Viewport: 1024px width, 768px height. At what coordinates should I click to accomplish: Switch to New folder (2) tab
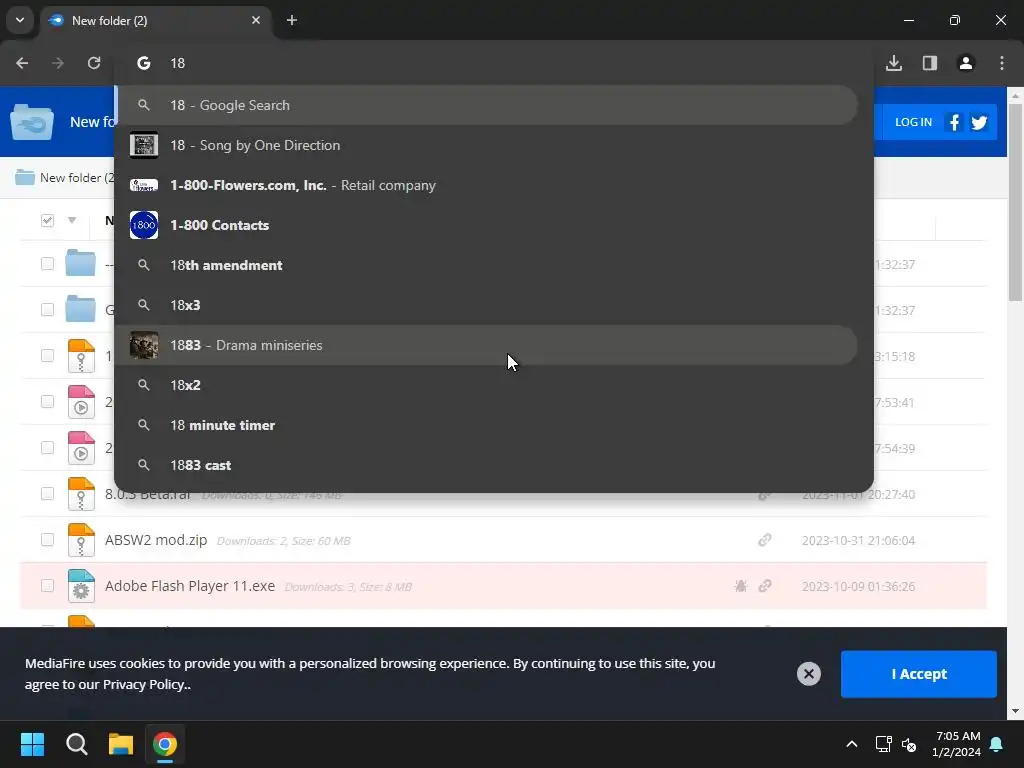[x=155, y=20]
